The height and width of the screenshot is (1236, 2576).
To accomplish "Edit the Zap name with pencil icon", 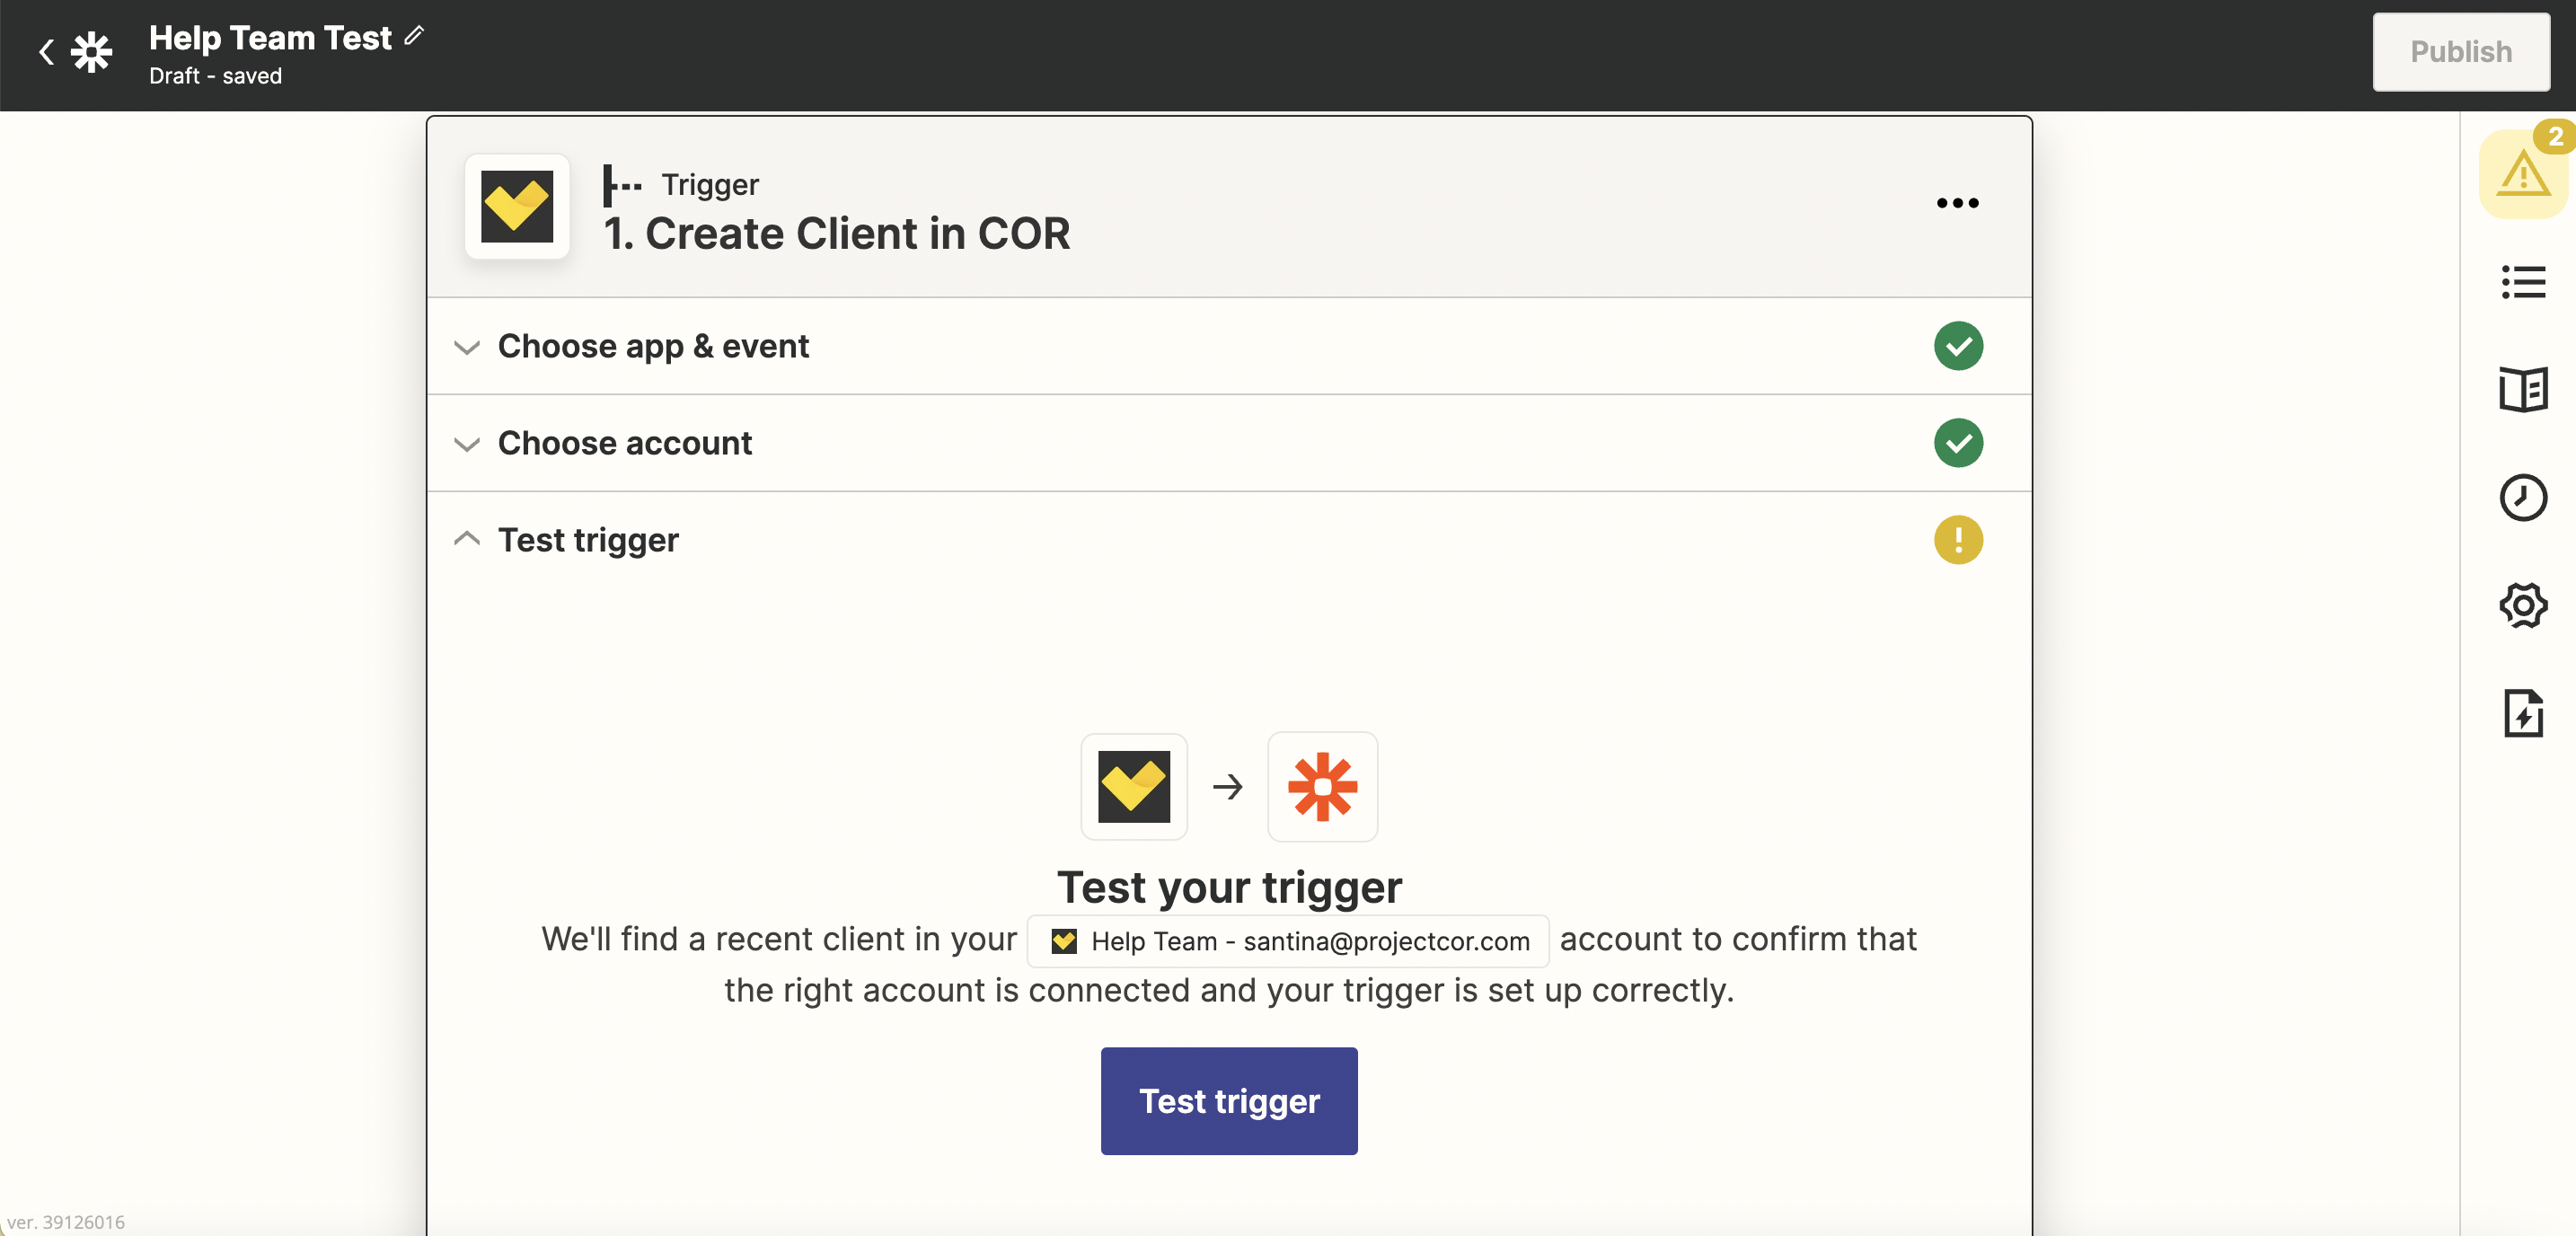I will [414, 36].
